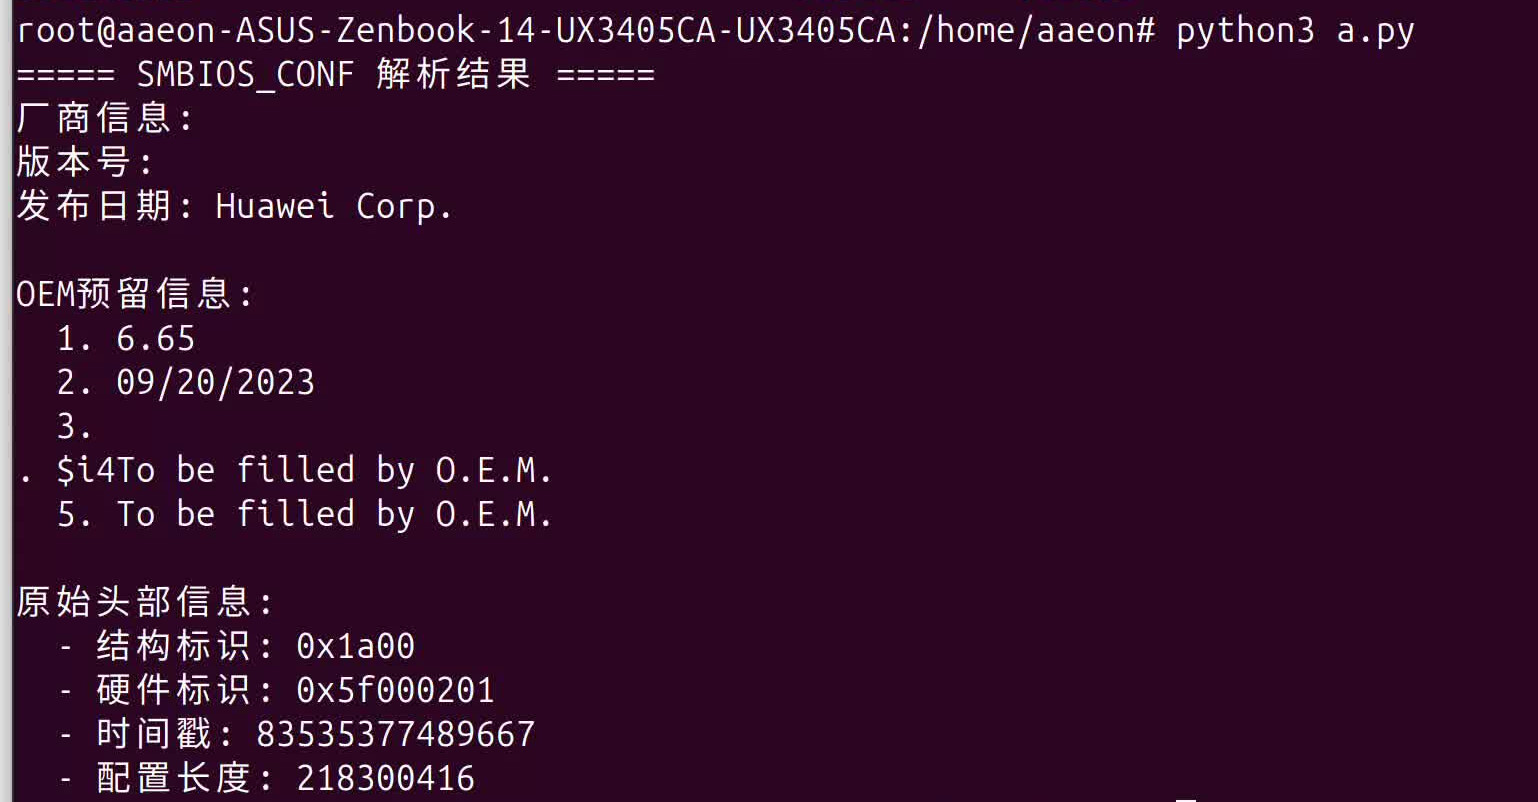Click the date "09/20/2023"
Image resolution: width=1538 pixels, height=802 pixels.
coord(215,382)
